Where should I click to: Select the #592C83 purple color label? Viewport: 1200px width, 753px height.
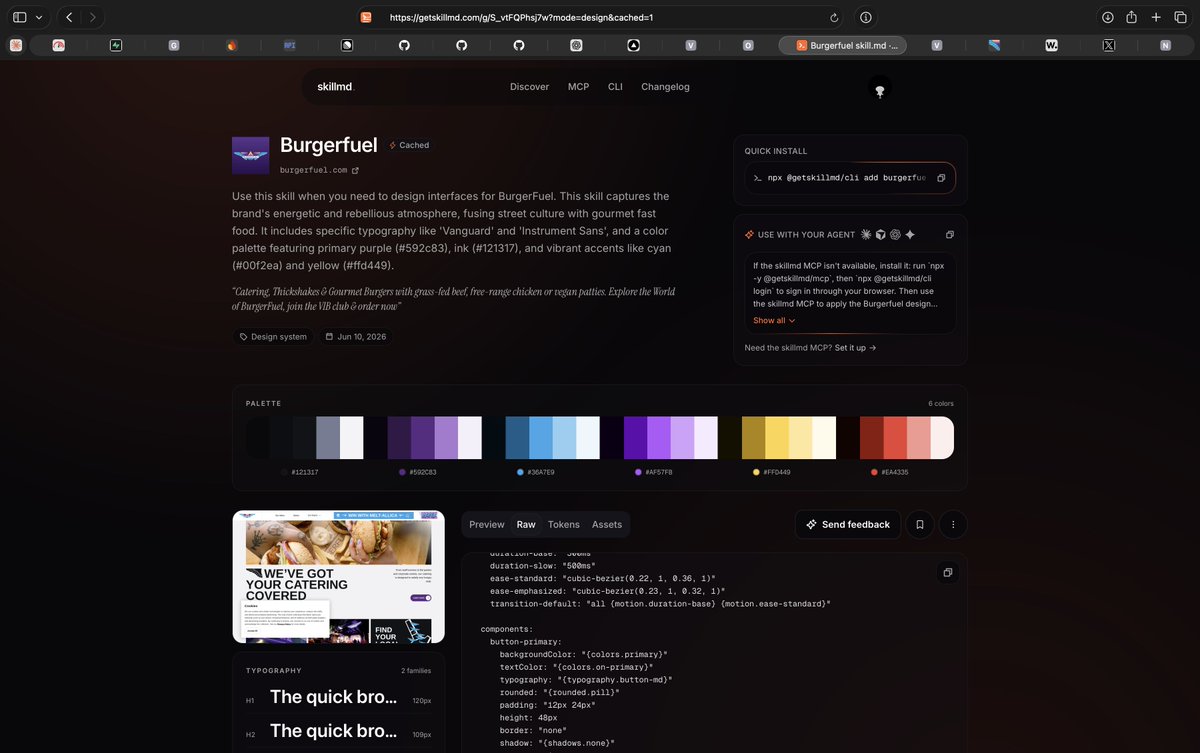click(x=417, y=471)
